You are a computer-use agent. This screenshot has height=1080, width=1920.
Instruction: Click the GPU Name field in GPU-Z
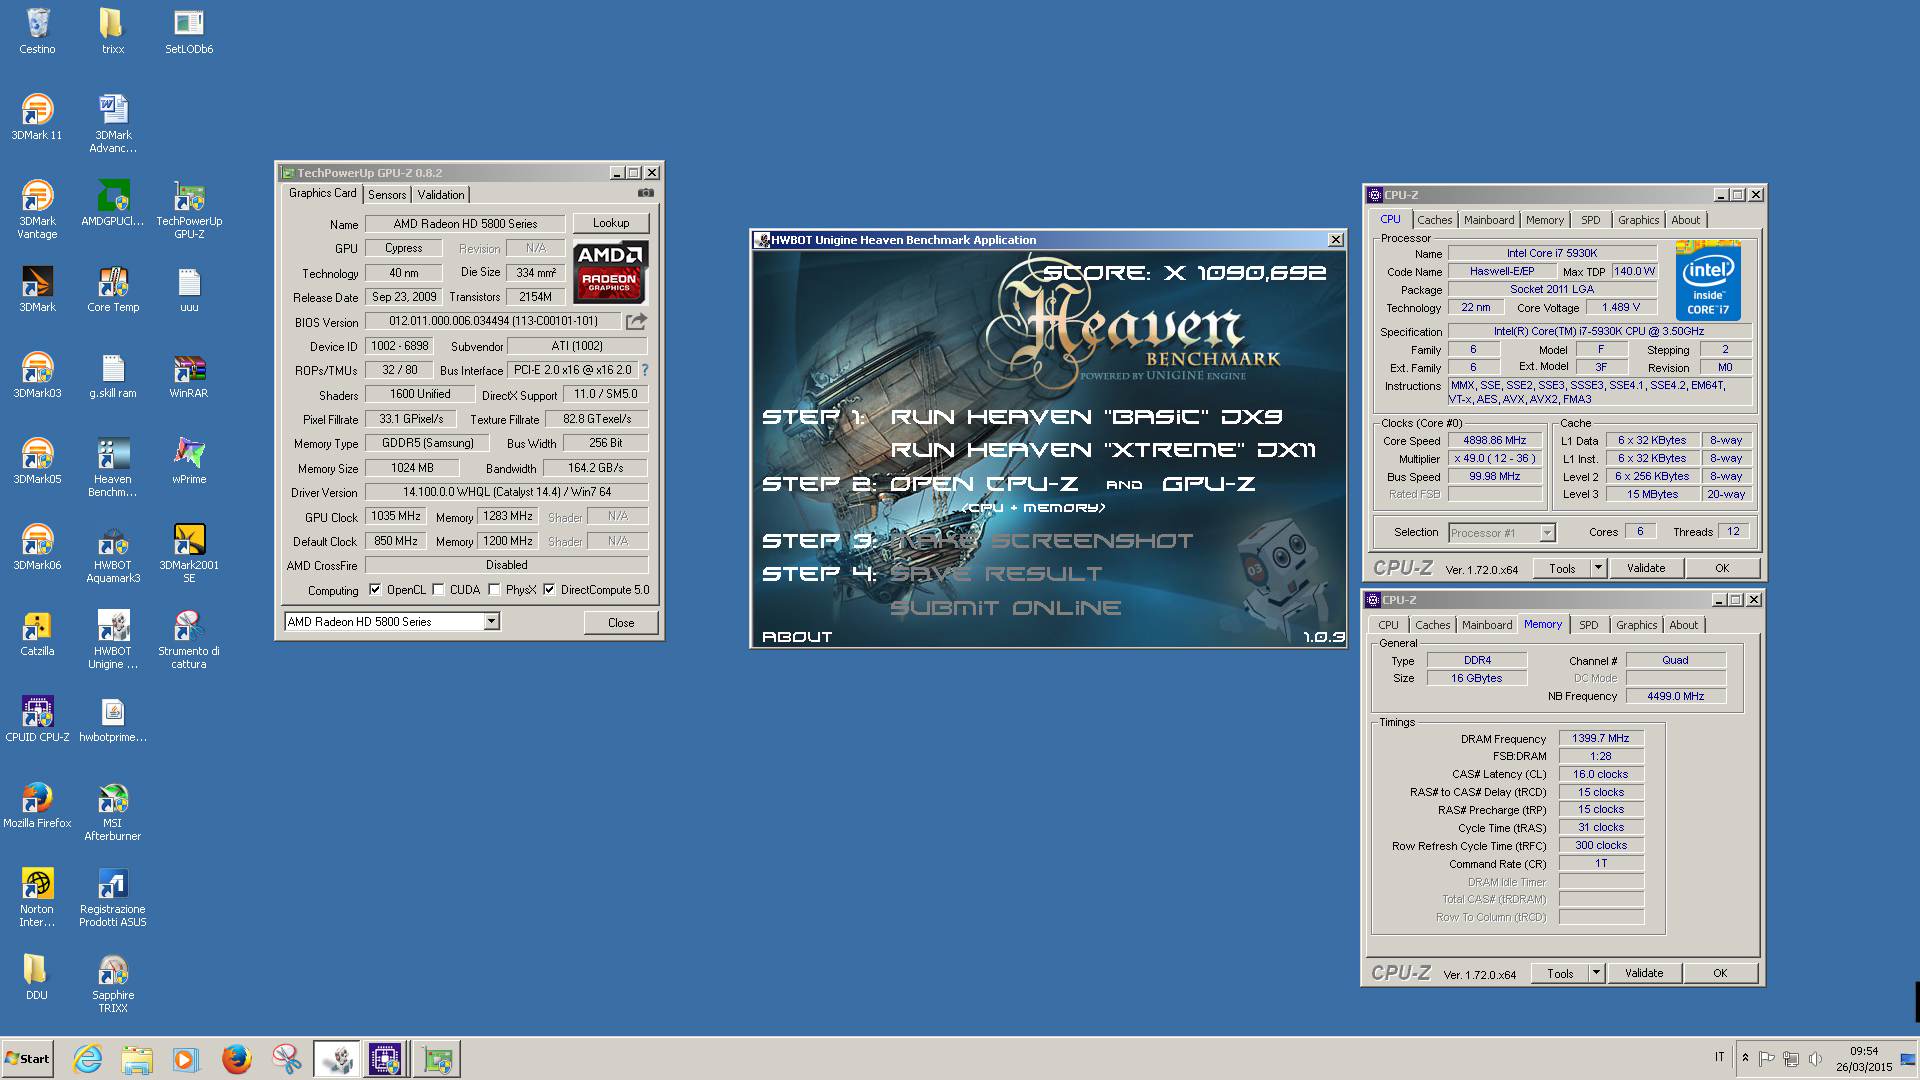(465, 224)
